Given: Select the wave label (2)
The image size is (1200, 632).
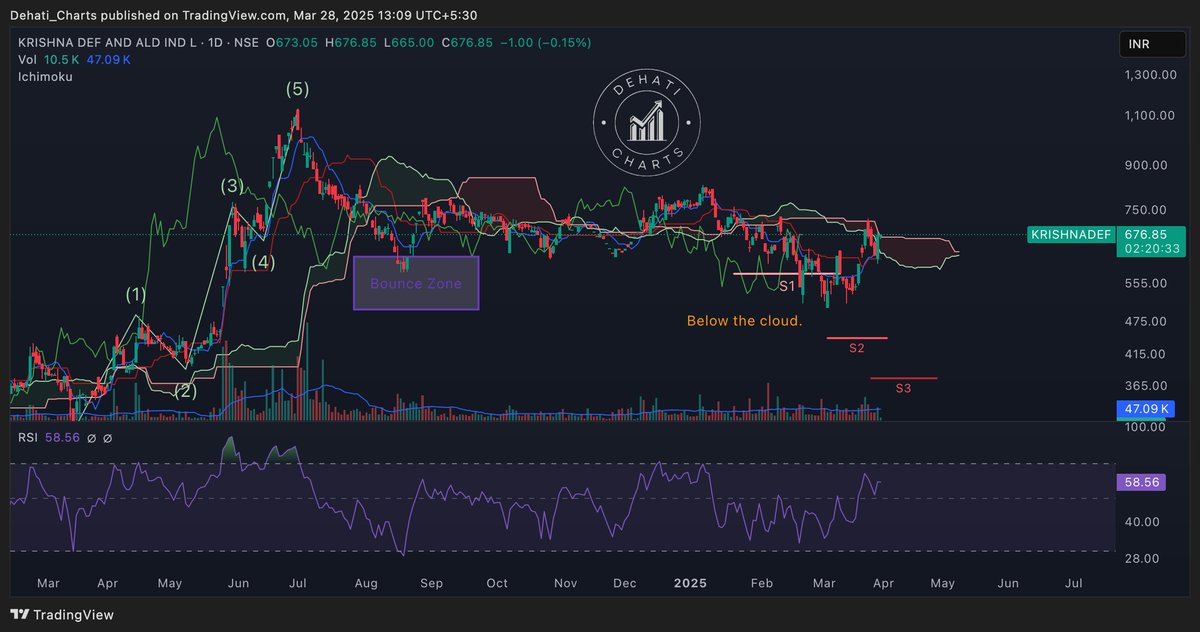Looking at the screenshot, I should 185,392.
